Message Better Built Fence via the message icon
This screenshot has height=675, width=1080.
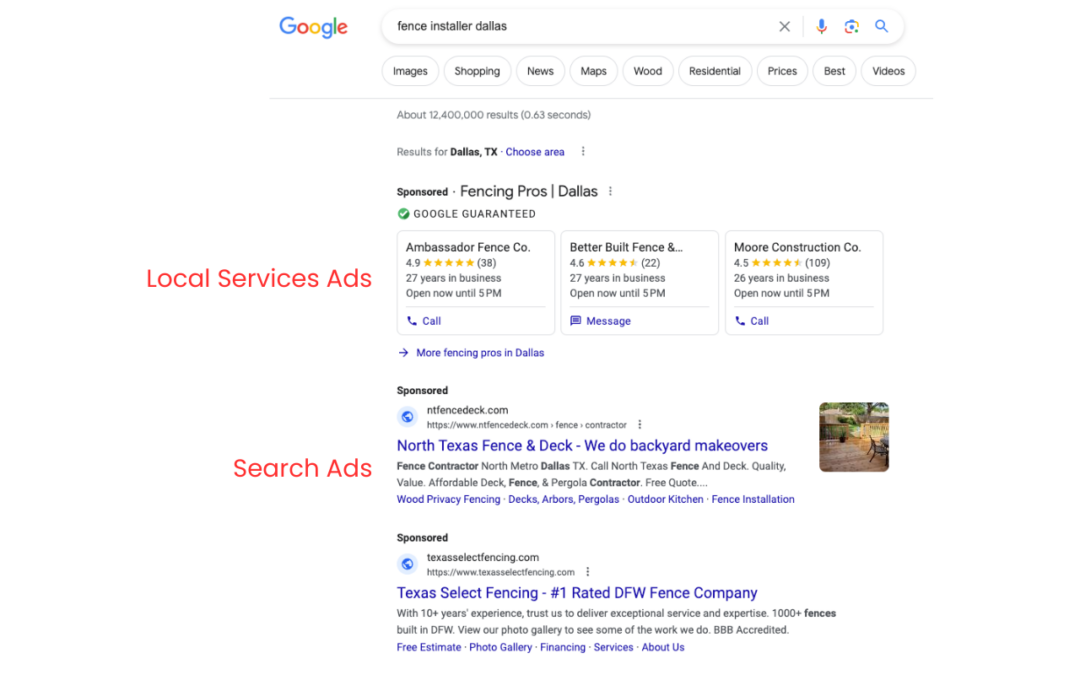[x=576, y=321]
